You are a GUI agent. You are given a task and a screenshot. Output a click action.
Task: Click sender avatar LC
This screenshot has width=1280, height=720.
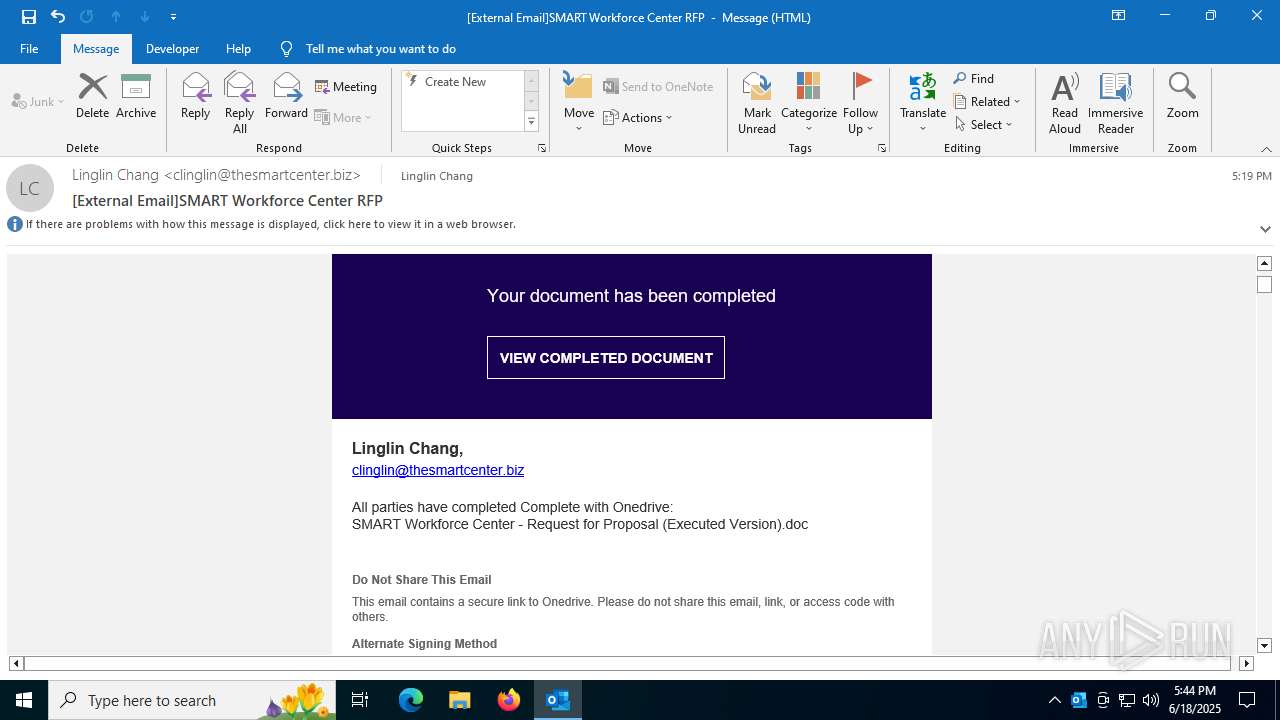(x=30, y=188)
